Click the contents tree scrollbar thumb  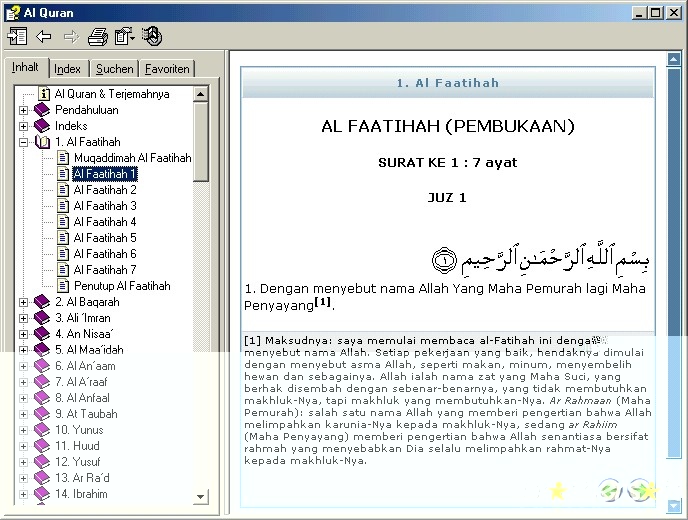point(201,141)
